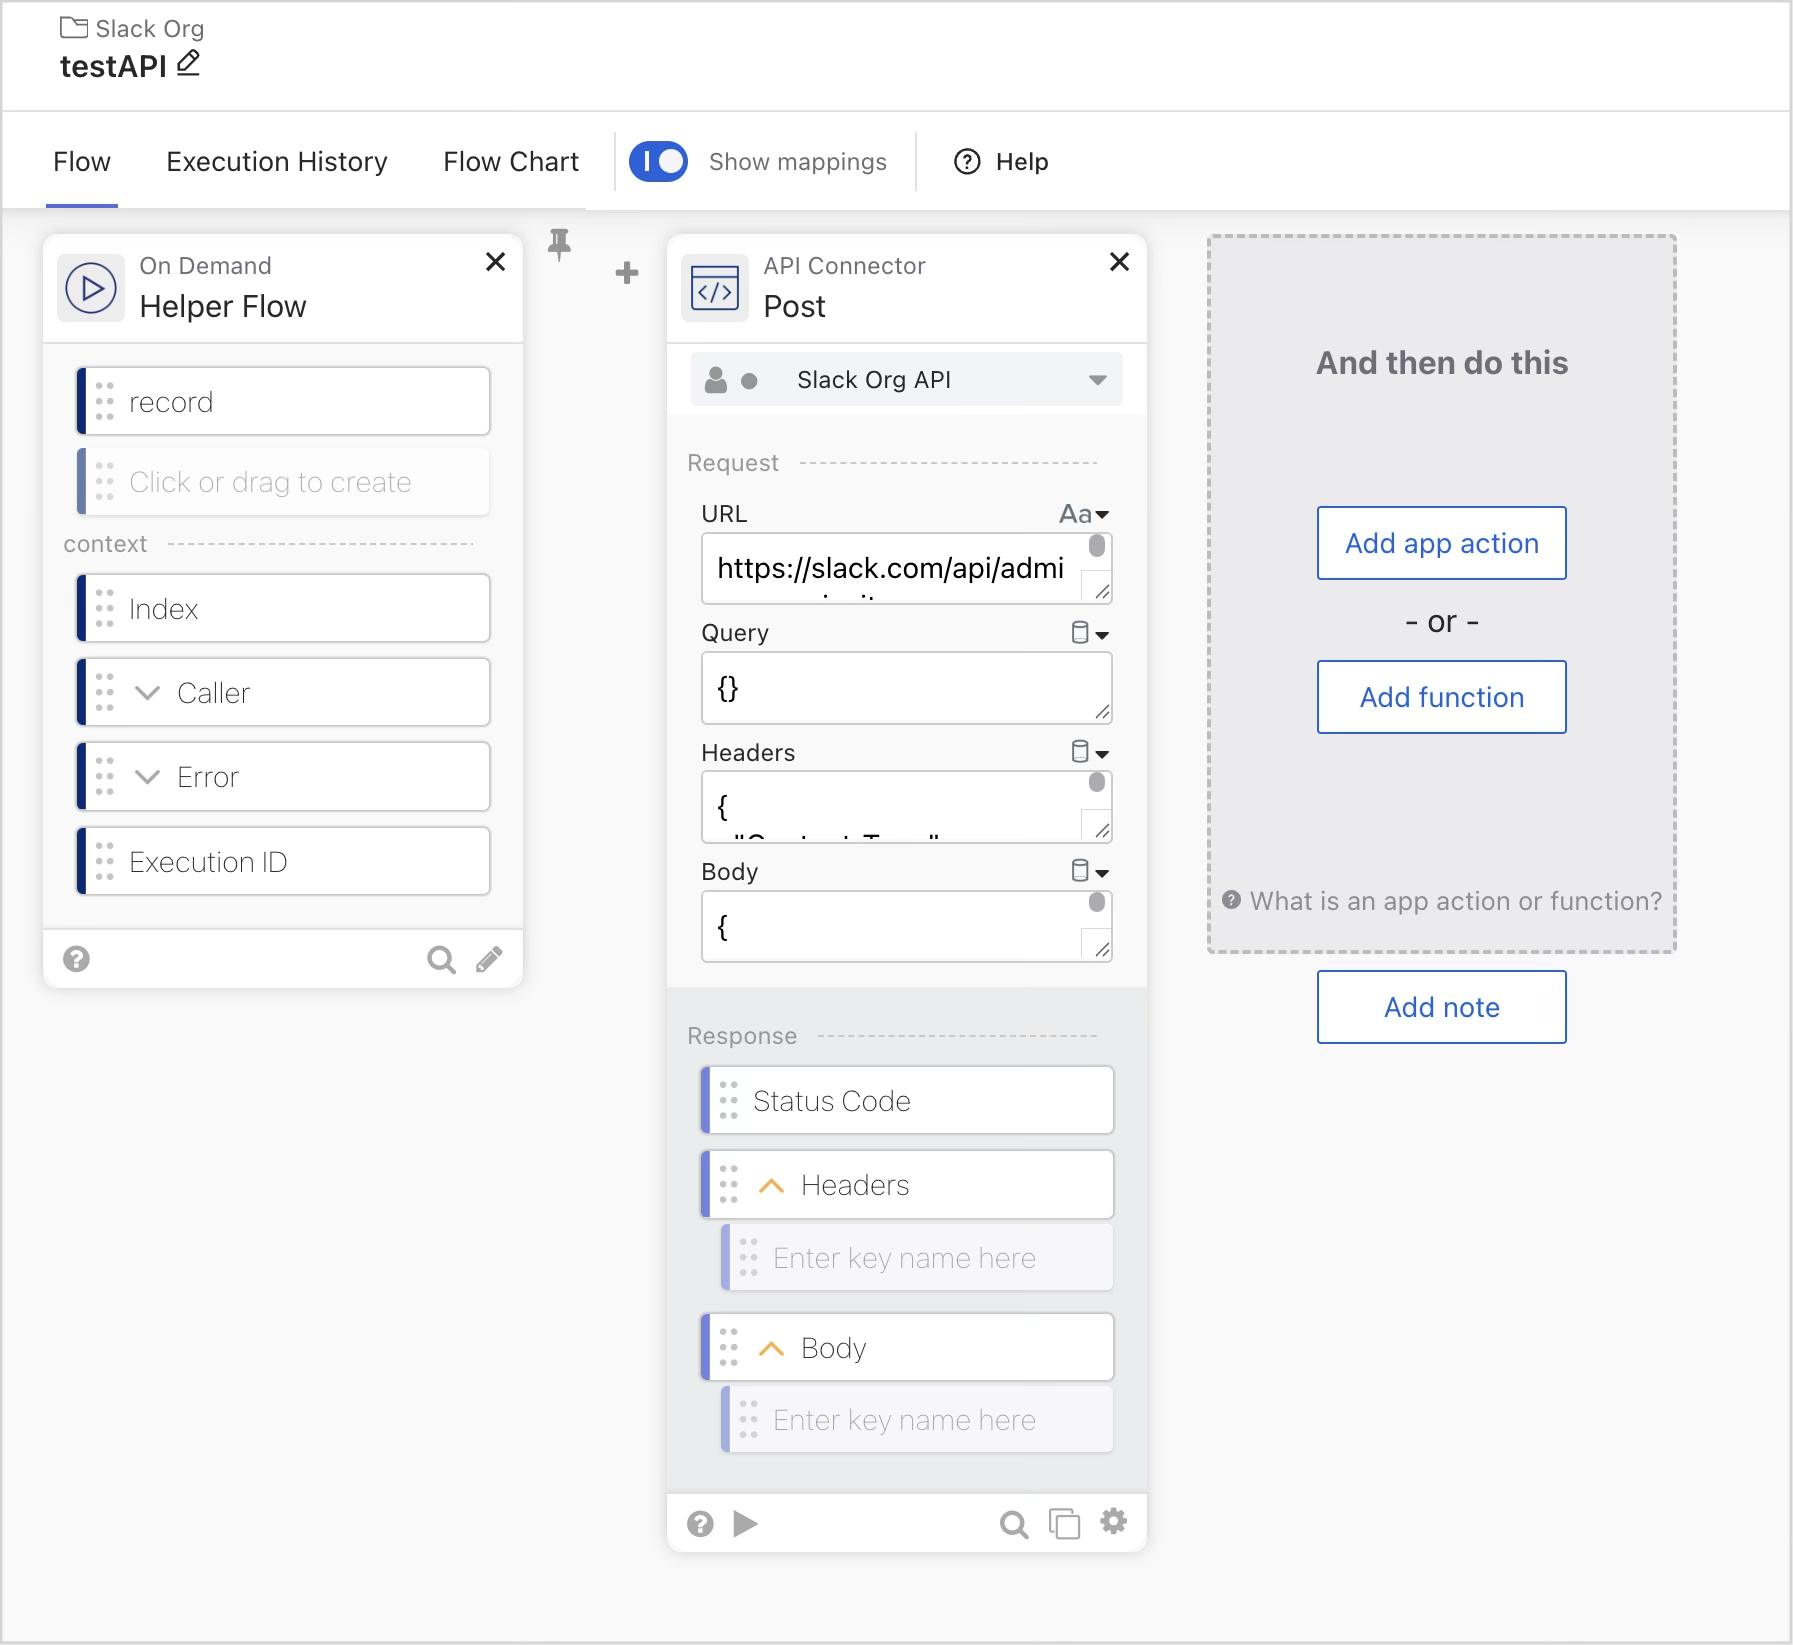
Task: Switch to the Execution History tab
Action: (x=276, y=161)
